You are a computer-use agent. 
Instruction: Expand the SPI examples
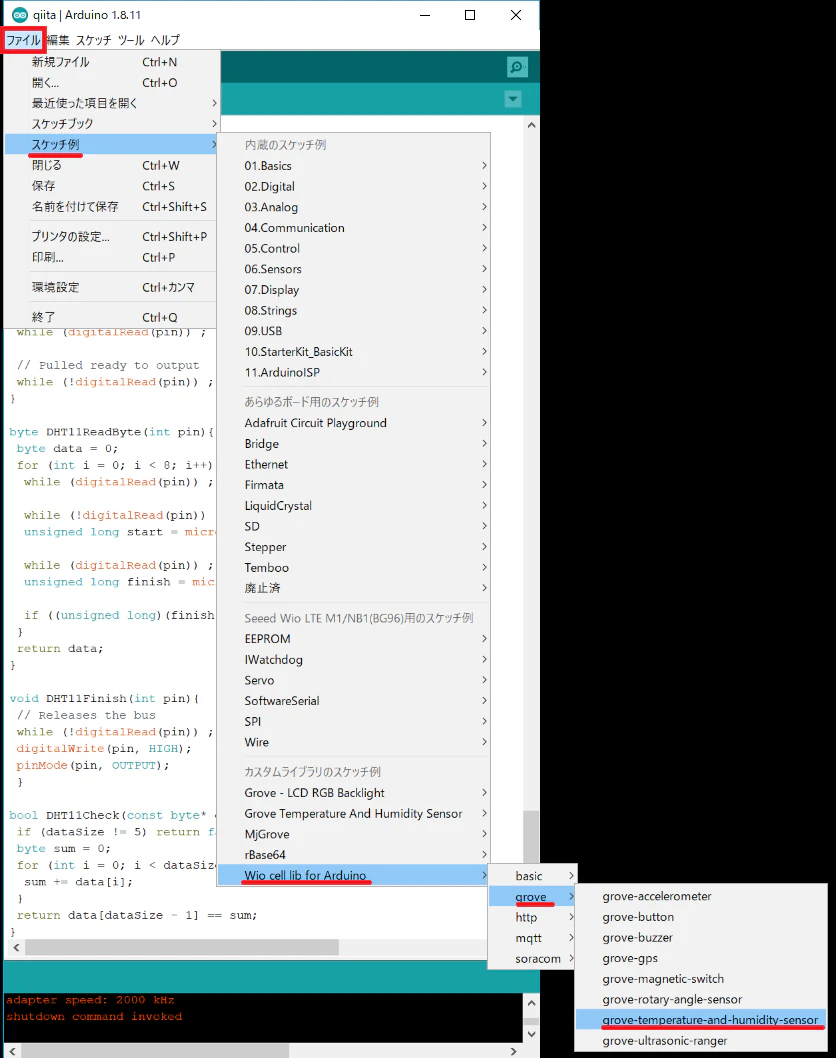click(354, 722)
